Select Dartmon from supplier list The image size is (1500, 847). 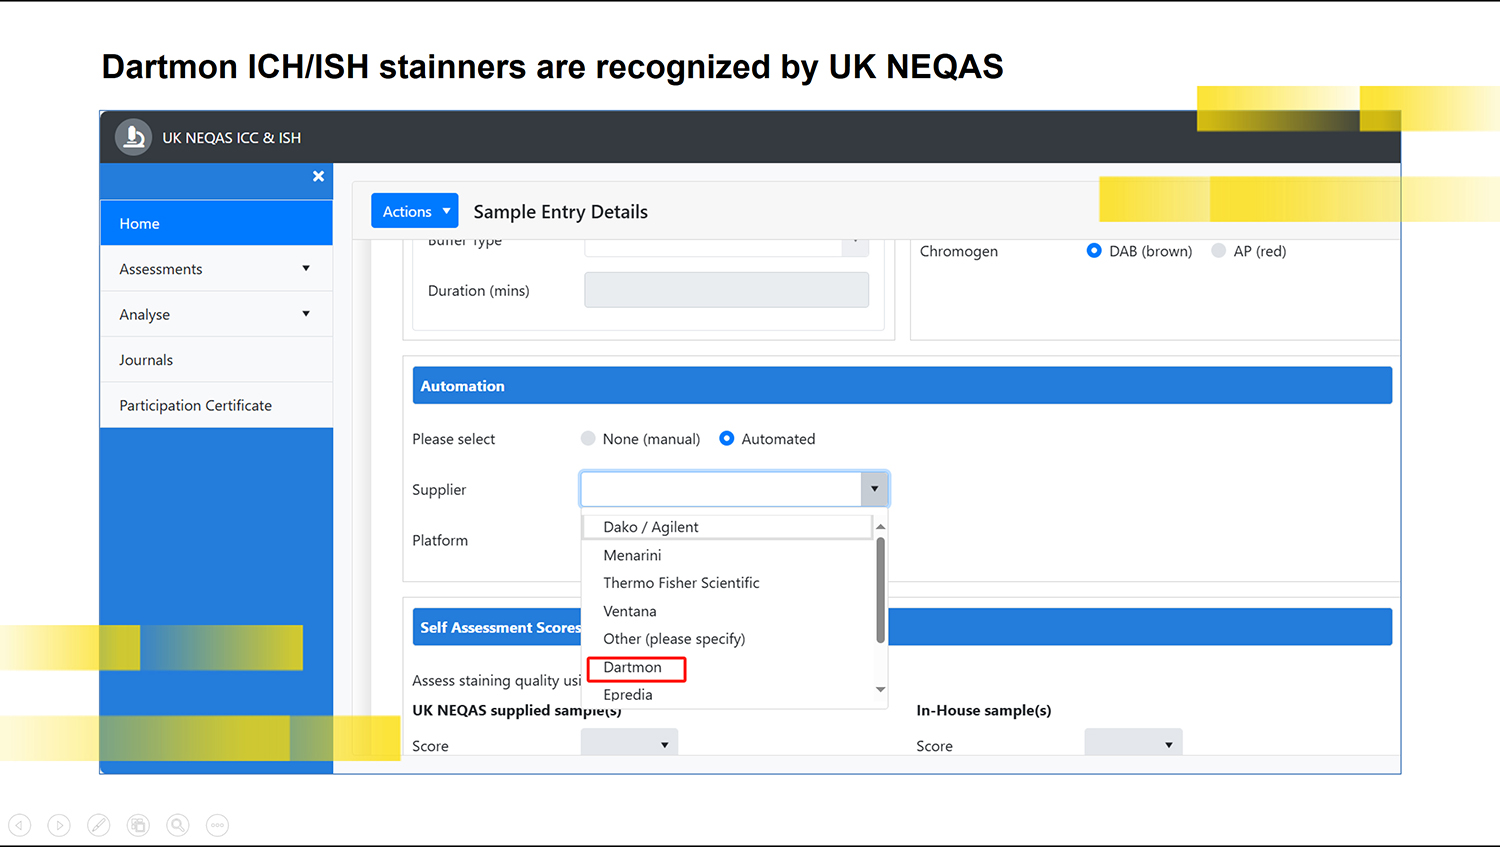point(727,667)
